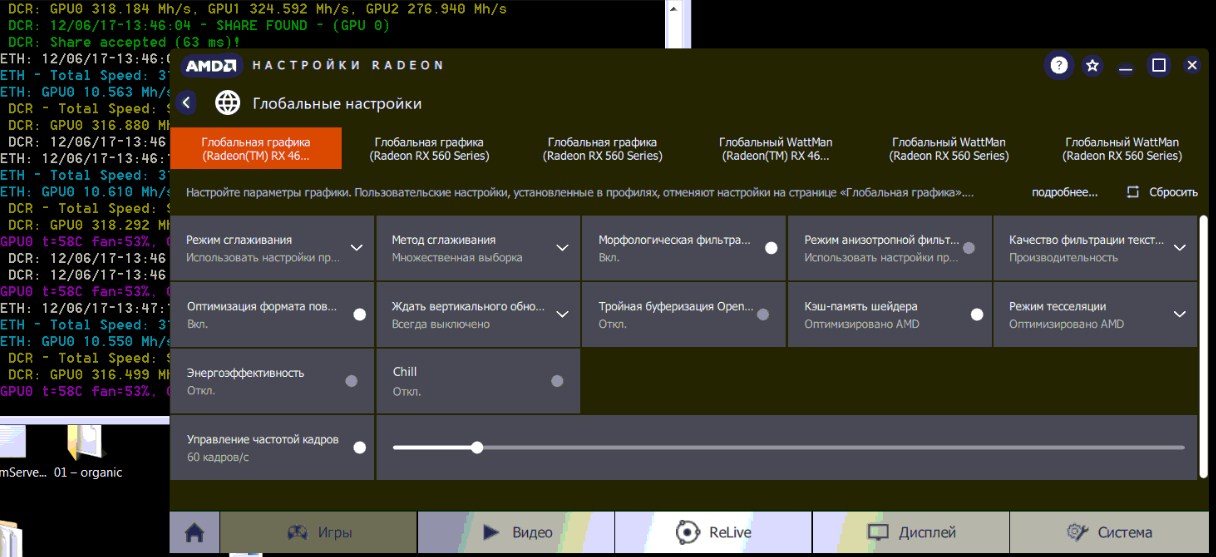
Task: Select Глобальная графика (Radeon(TM) RX 46...) tab
Action: tap(256, 148)
